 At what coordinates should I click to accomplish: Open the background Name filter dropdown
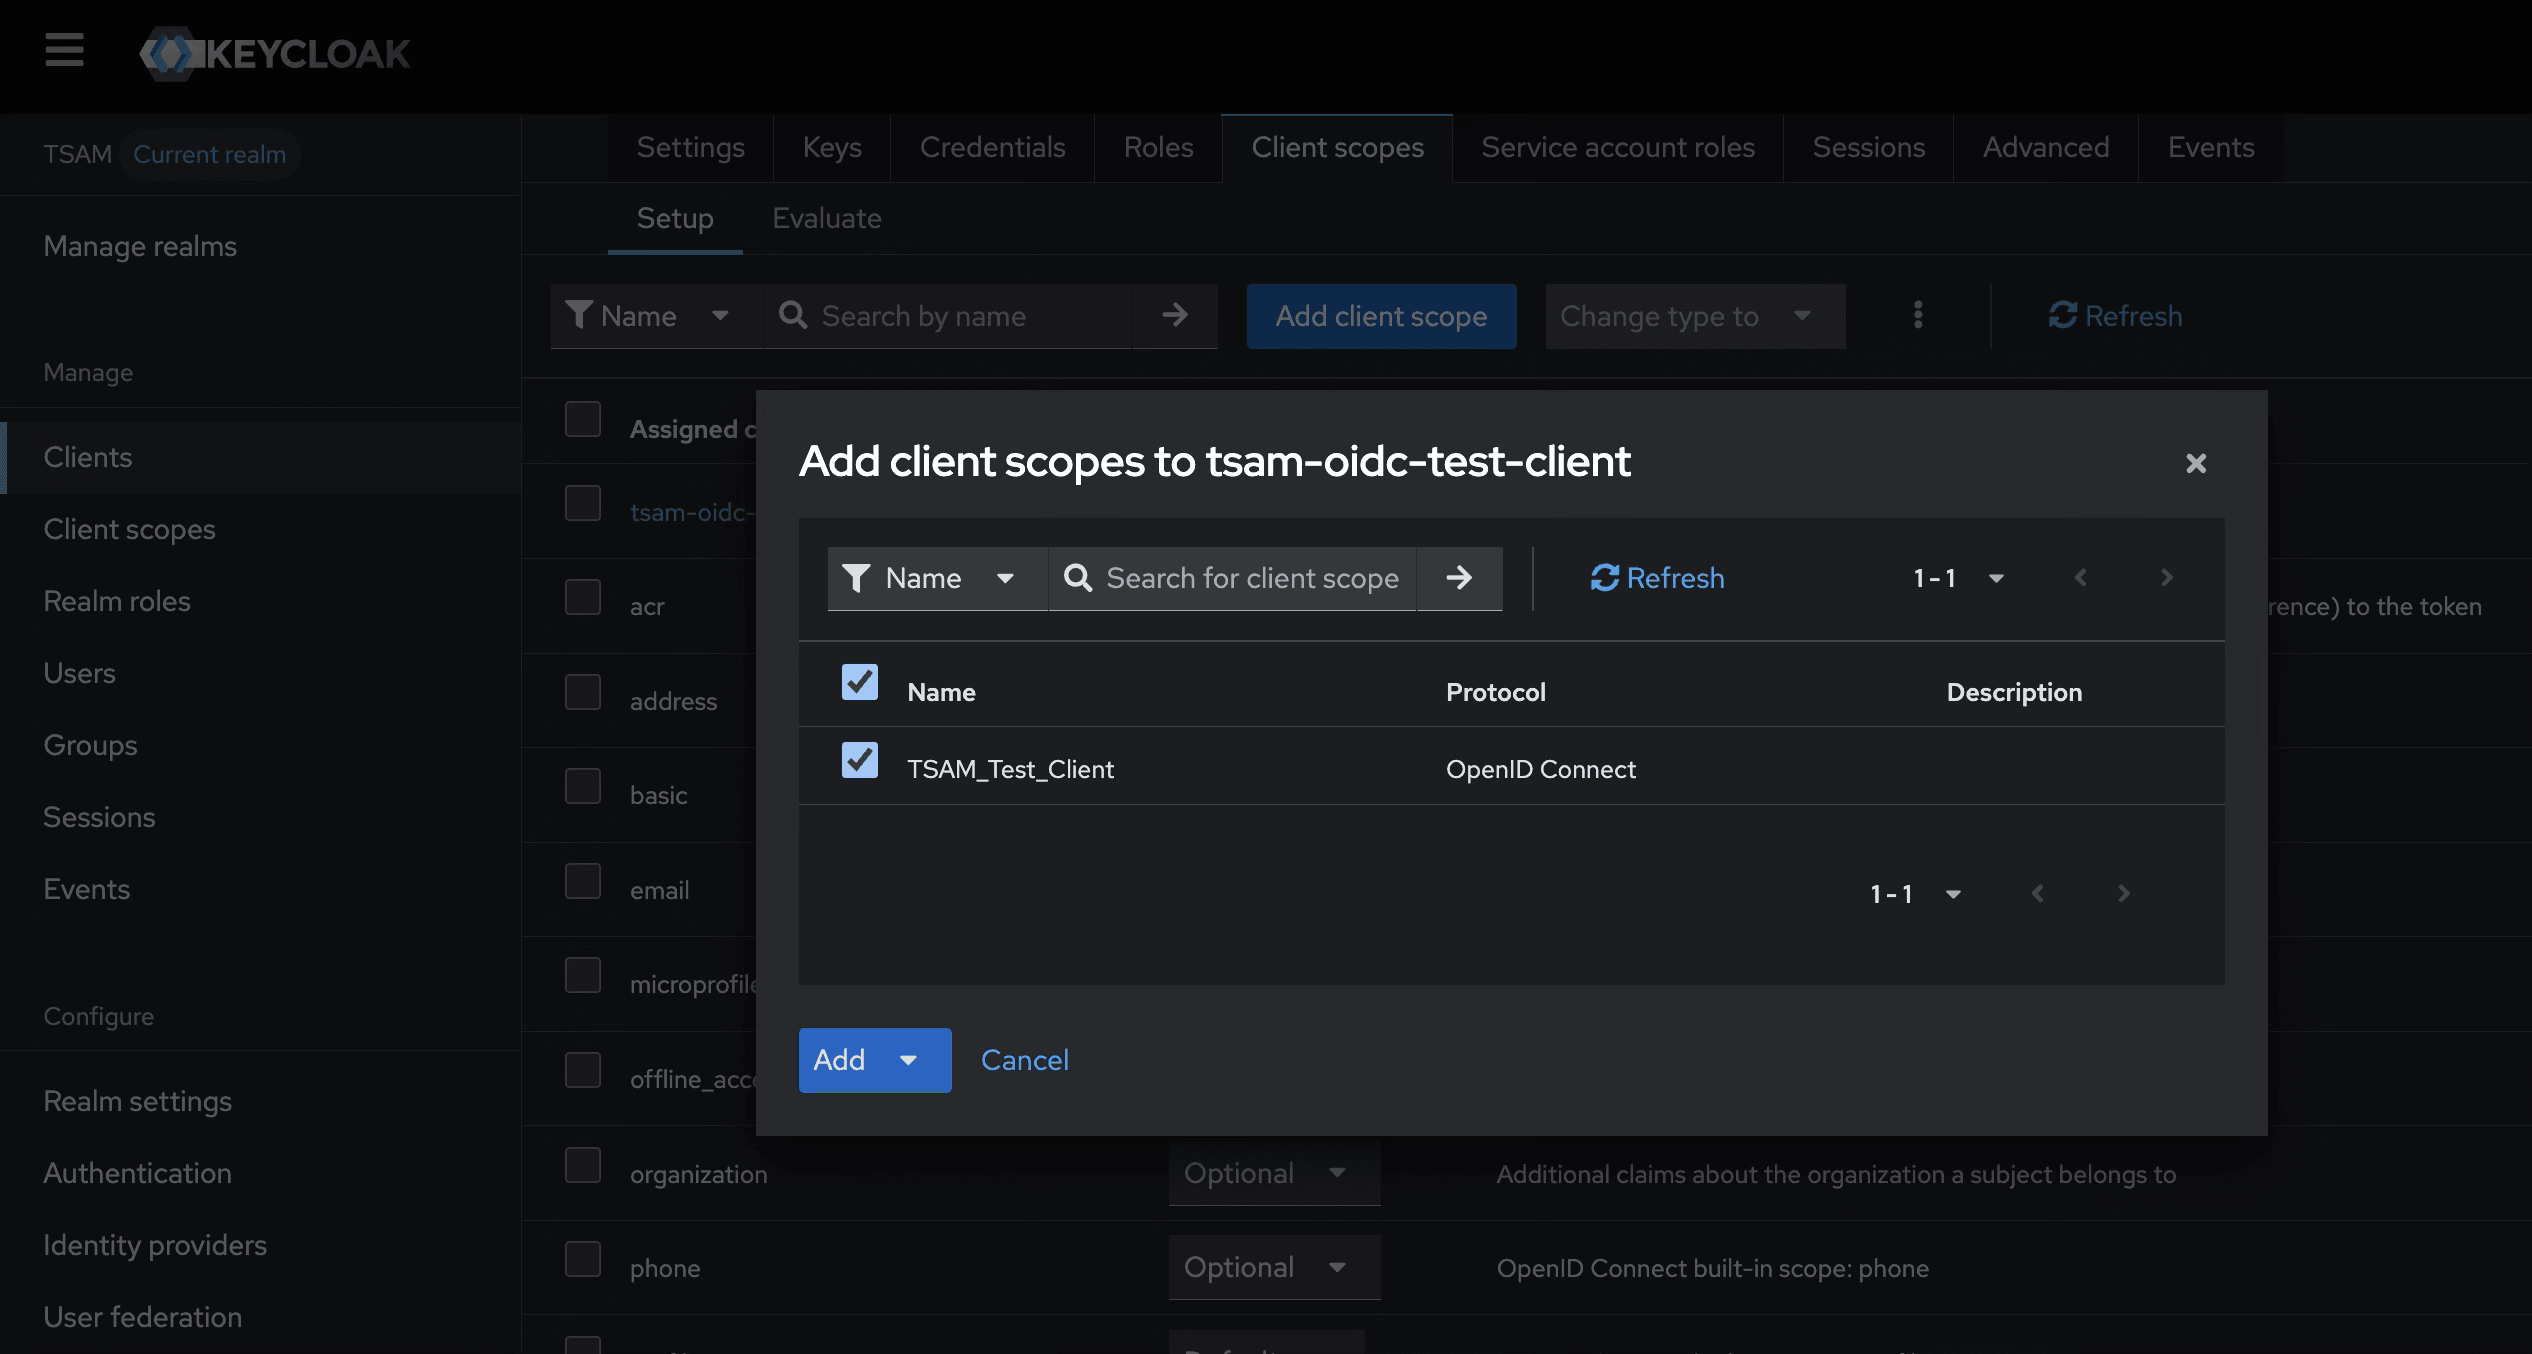click(657, 316)
